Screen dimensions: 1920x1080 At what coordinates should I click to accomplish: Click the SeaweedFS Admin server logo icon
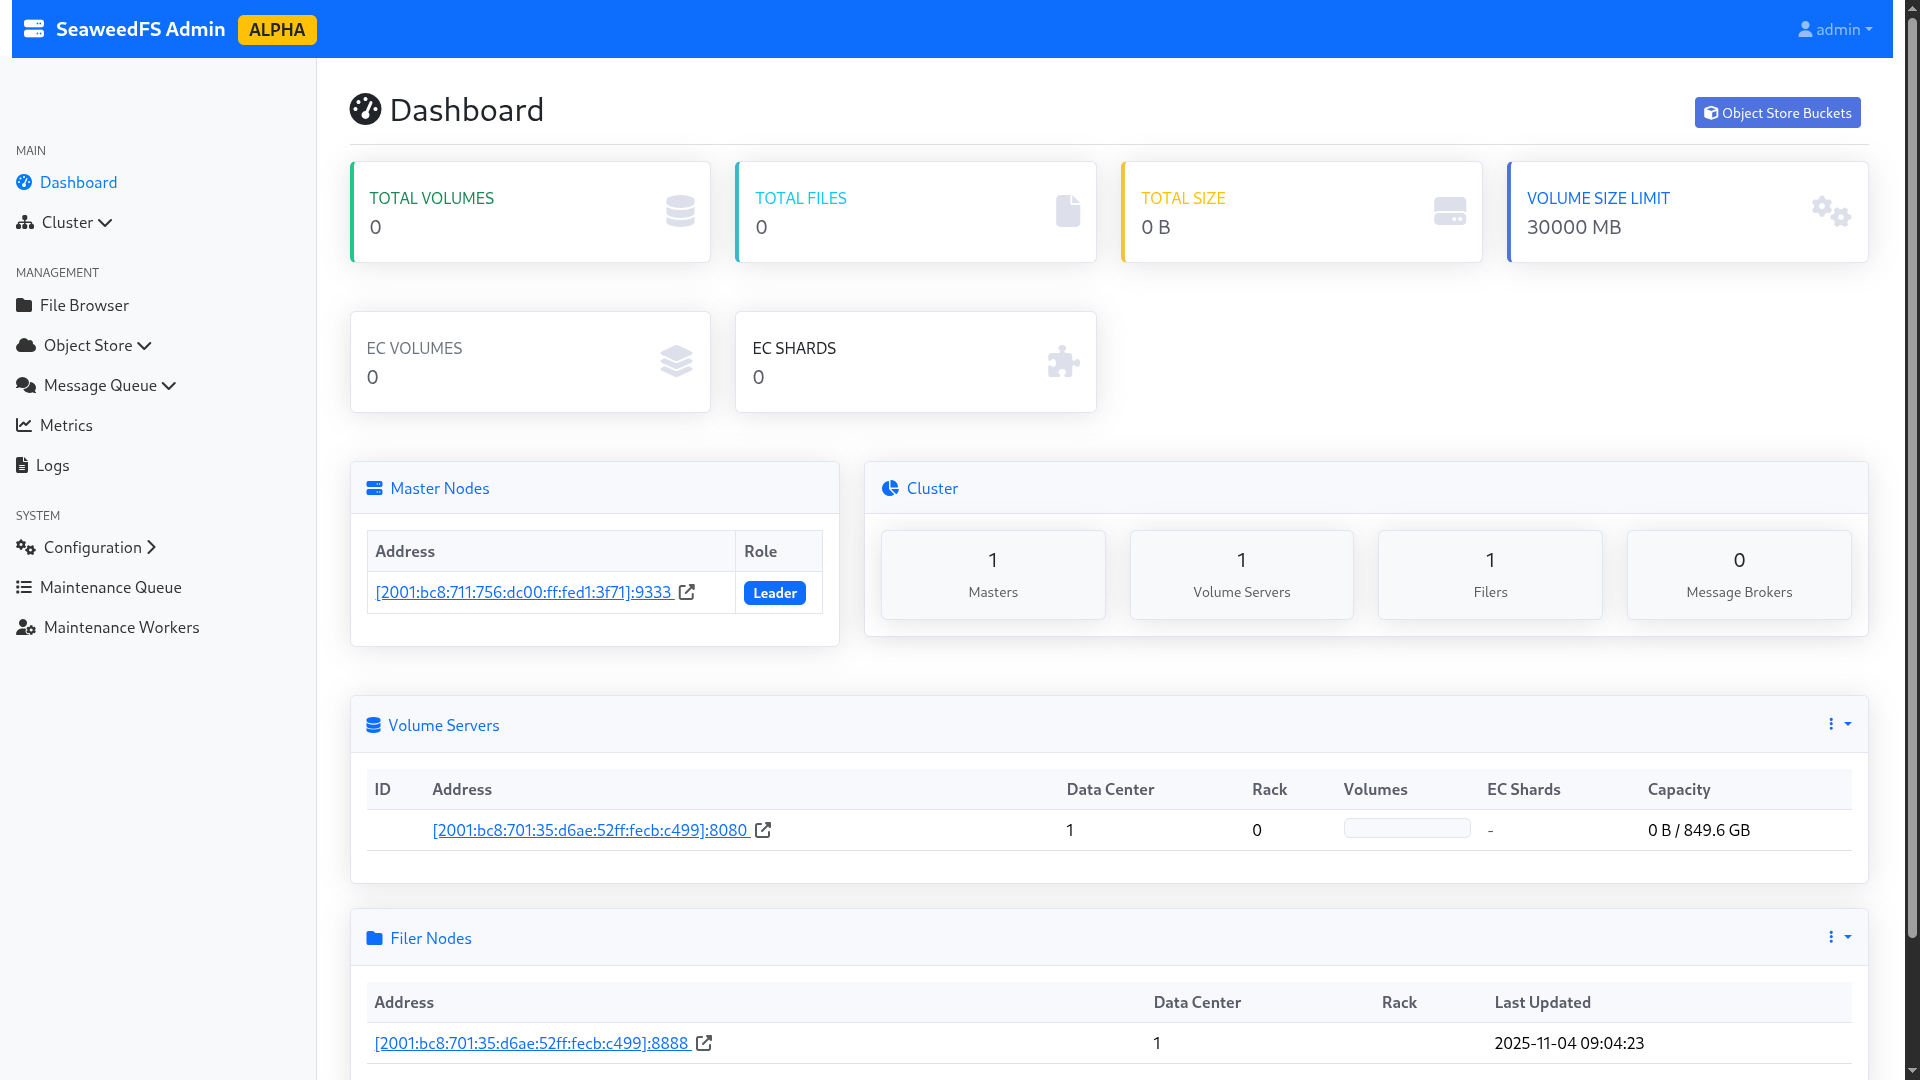(x=34, y=29)
